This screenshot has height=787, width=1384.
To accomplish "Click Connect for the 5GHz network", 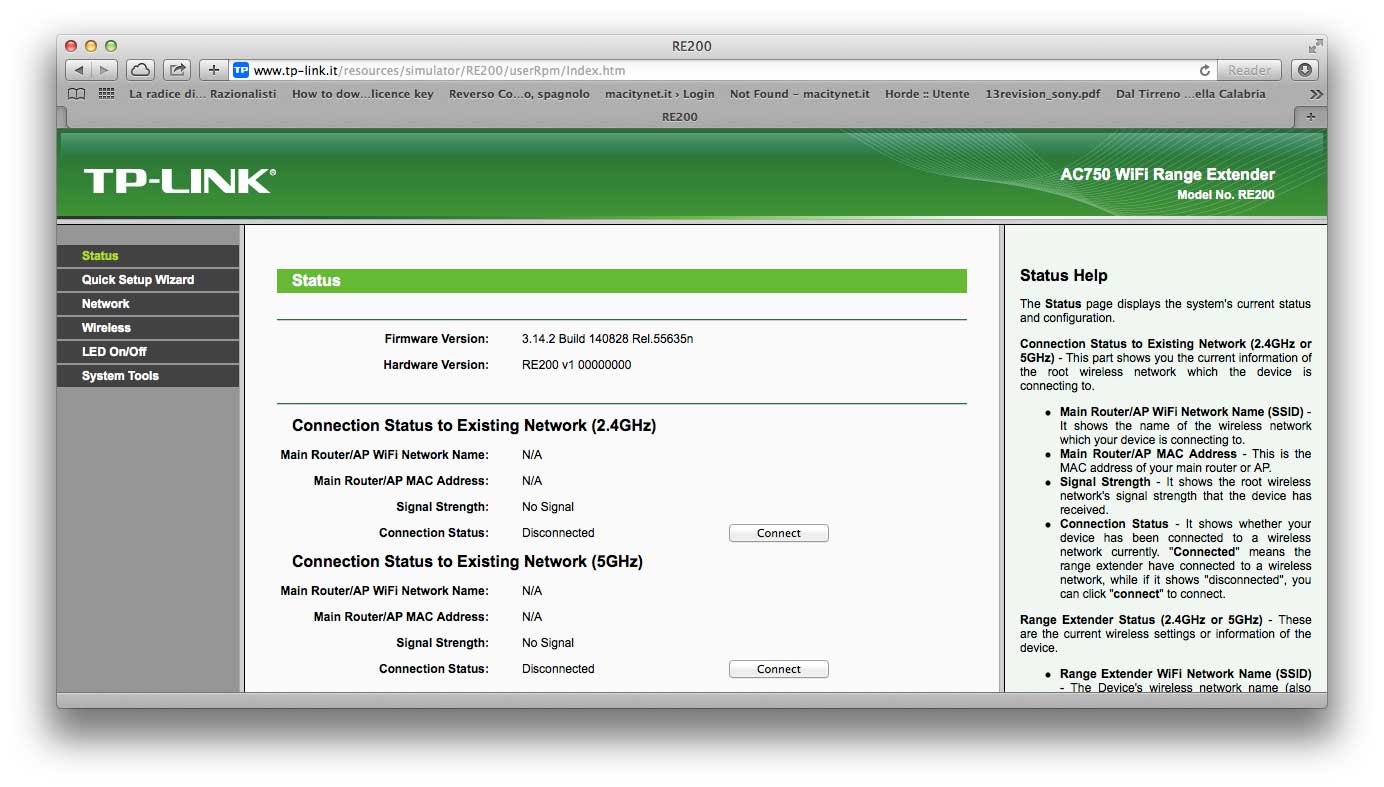I will 778,669.
